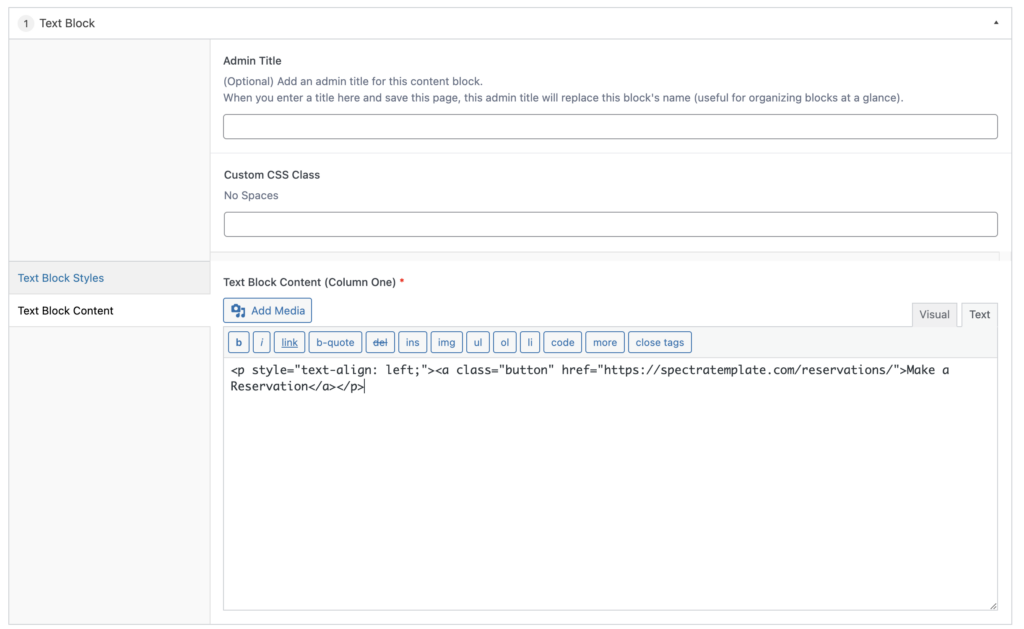Click inside the HTML content text area
The height and width of the screenshot is (629, 1024).
610,484
